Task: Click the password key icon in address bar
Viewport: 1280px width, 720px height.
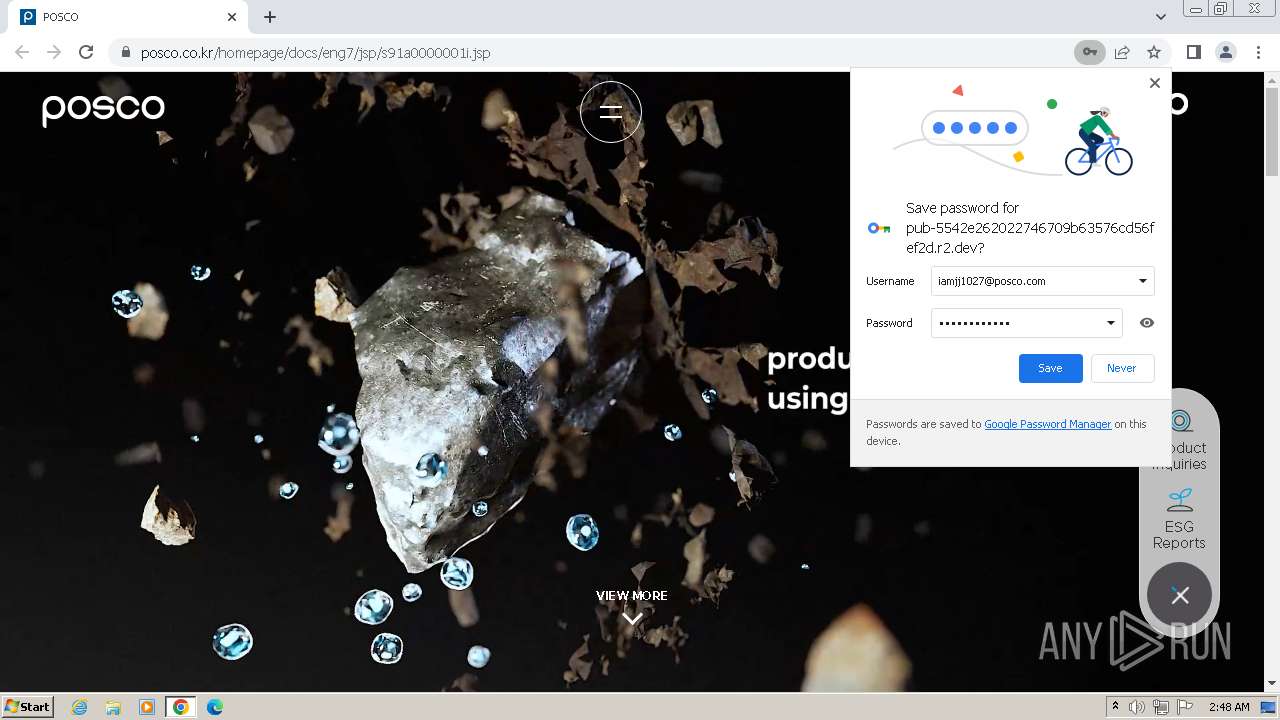Action: tap(1090, 52)
